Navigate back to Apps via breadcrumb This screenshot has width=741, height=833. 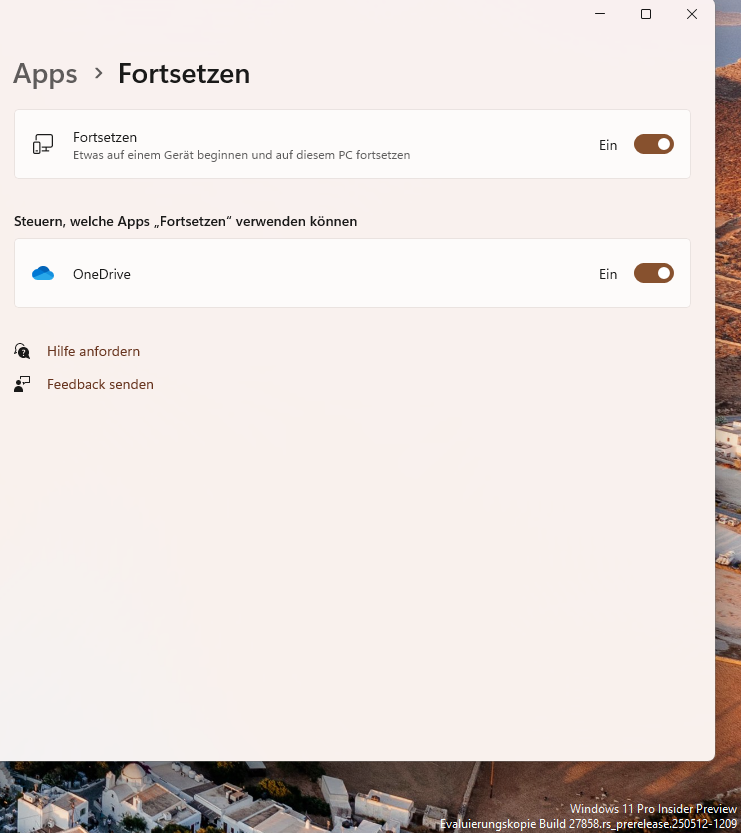coord(45,74)
